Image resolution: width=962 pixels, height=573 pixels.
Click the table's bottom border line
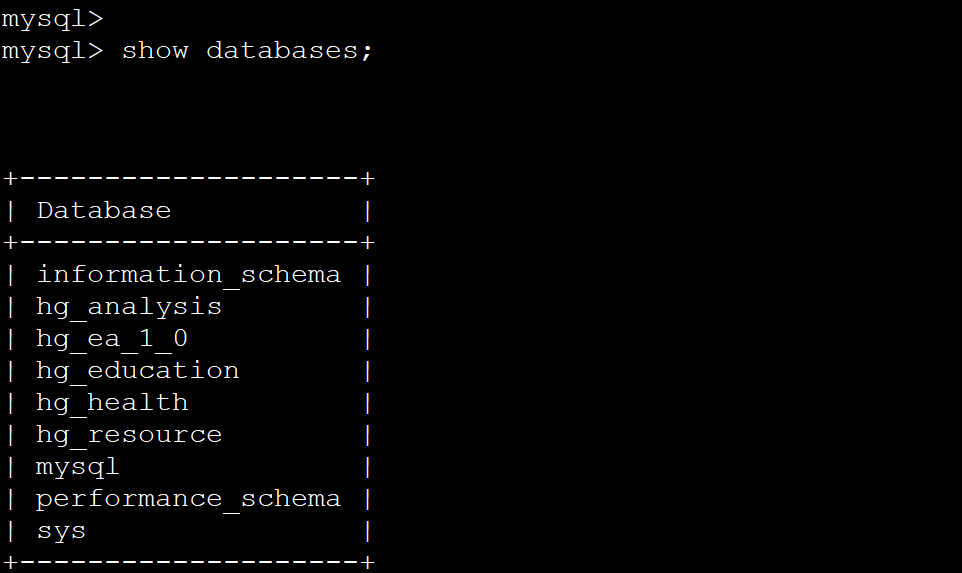click(188, 562)
